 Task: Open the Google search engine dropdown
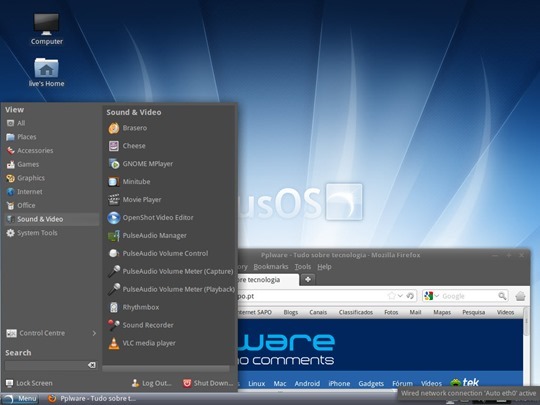coord(432,296)
